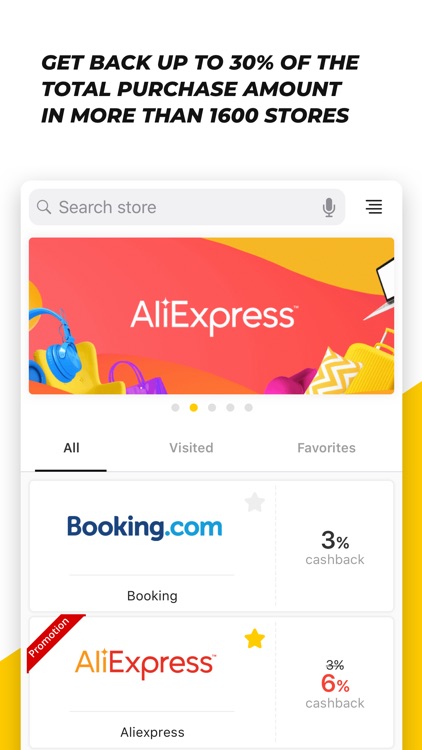Open the Favorites tab
422x750 pixels.
click(326, 448)
